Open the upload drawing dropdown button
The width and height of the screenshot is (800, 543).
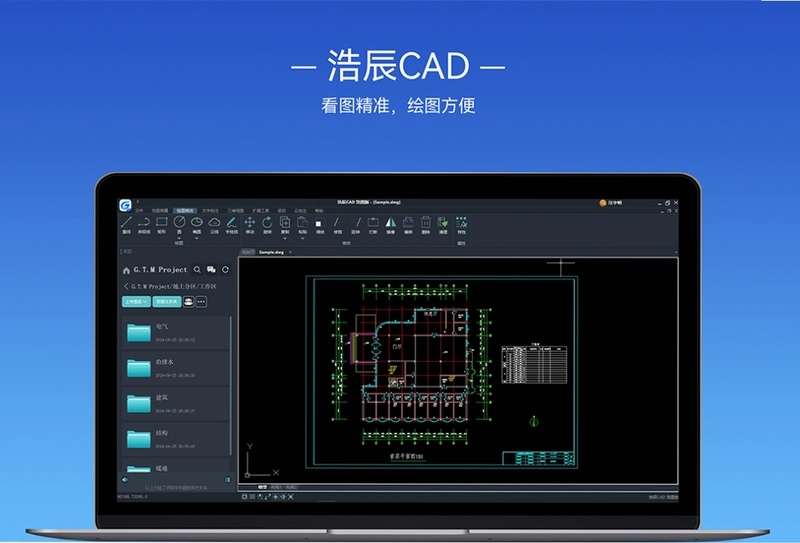(x=136, y=302)
